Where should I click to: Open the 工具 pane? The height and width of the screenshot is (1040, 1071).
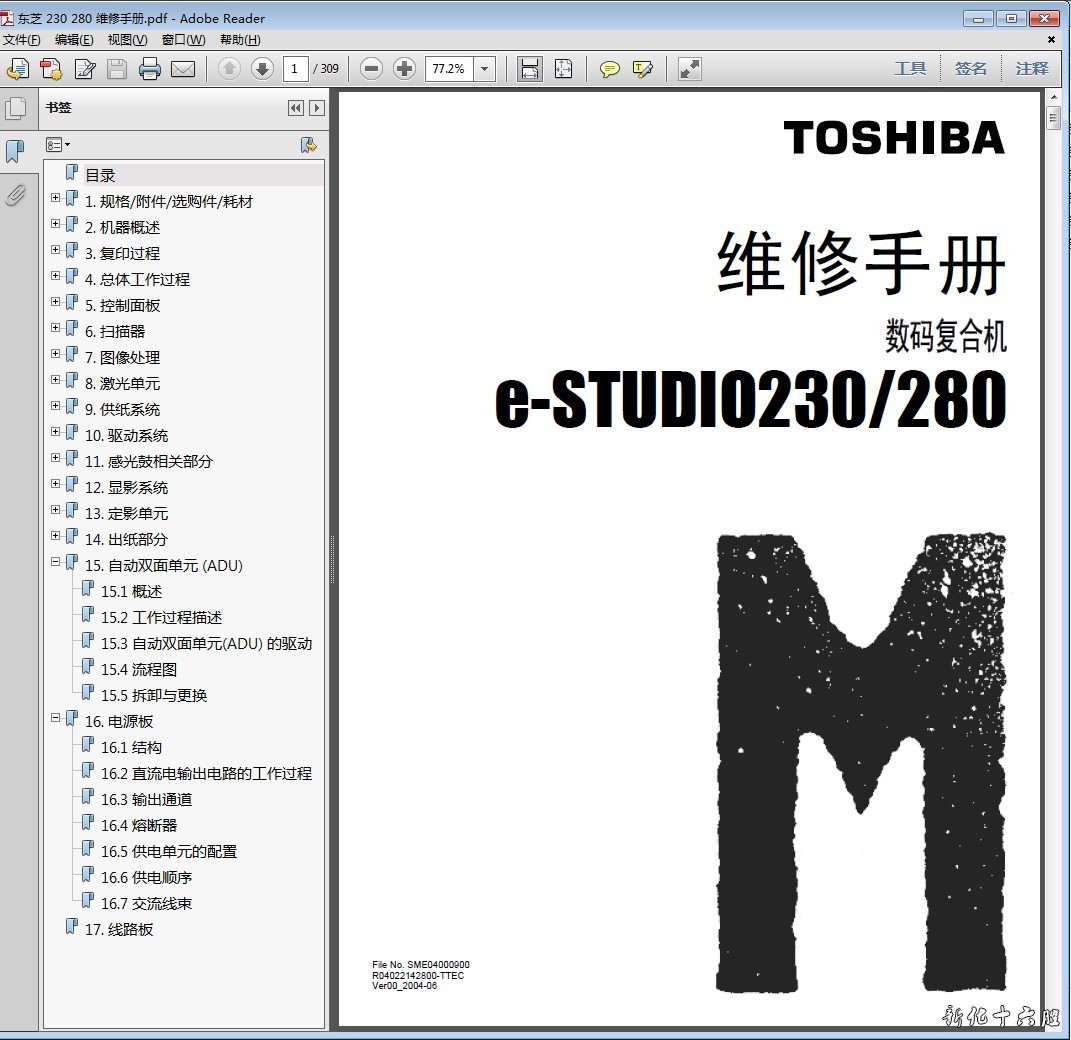point(910,69)
